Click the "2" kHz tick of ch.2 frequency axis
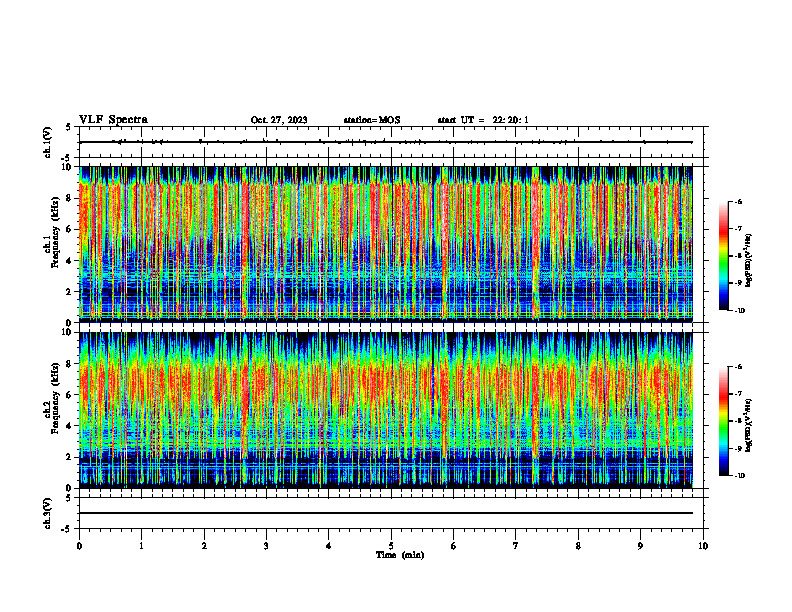This screenshot has height=612, width=792. click(70, 457)
